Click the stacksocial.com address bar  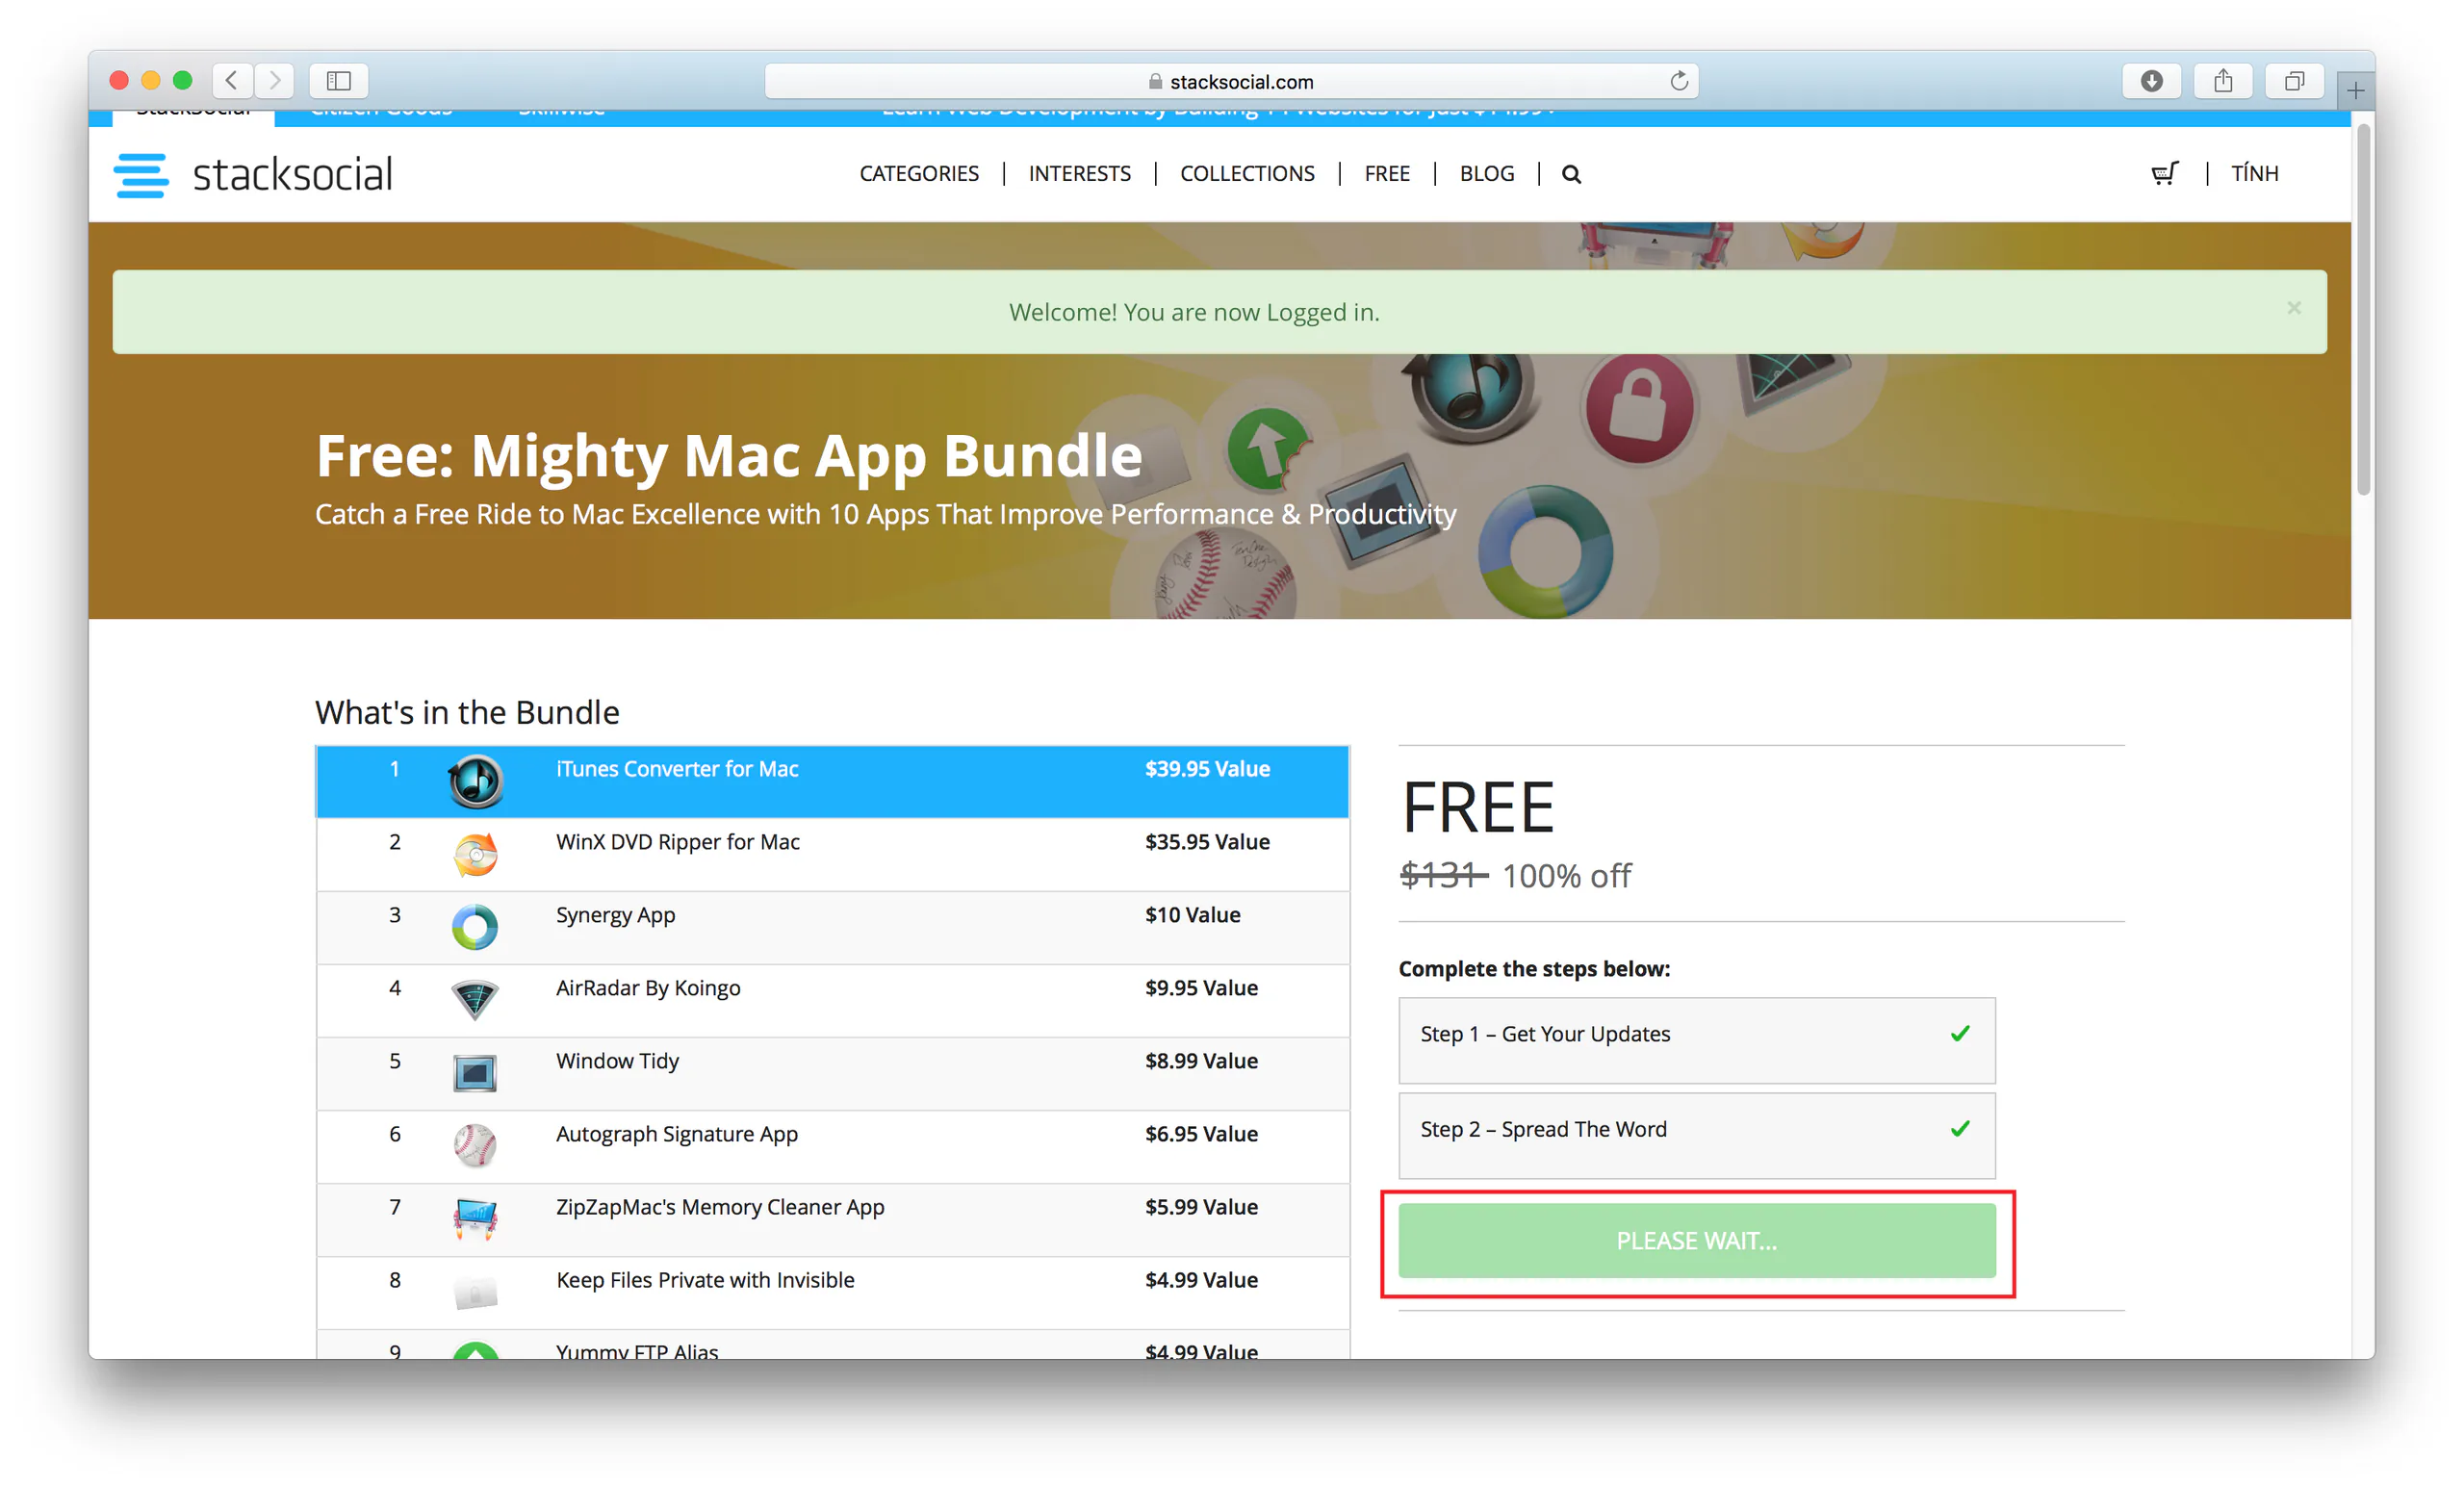click(1231, 81)
